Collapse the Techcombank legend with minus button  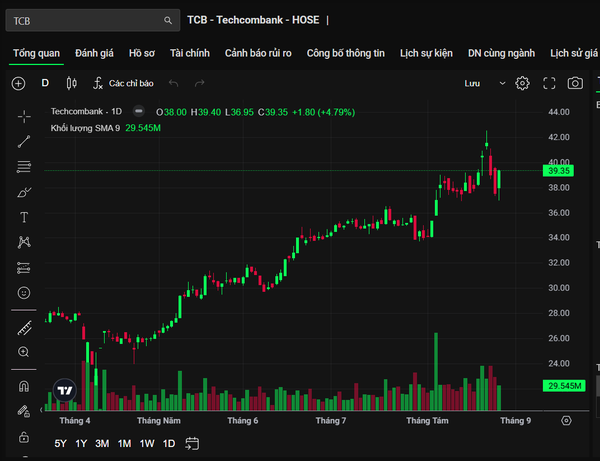(139, 111)
